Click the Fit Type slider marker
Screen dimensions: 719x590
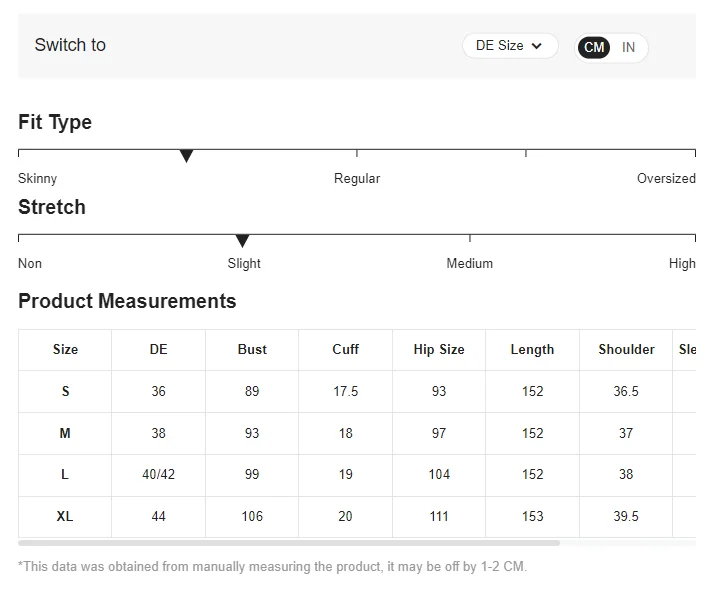coord(186,156)
